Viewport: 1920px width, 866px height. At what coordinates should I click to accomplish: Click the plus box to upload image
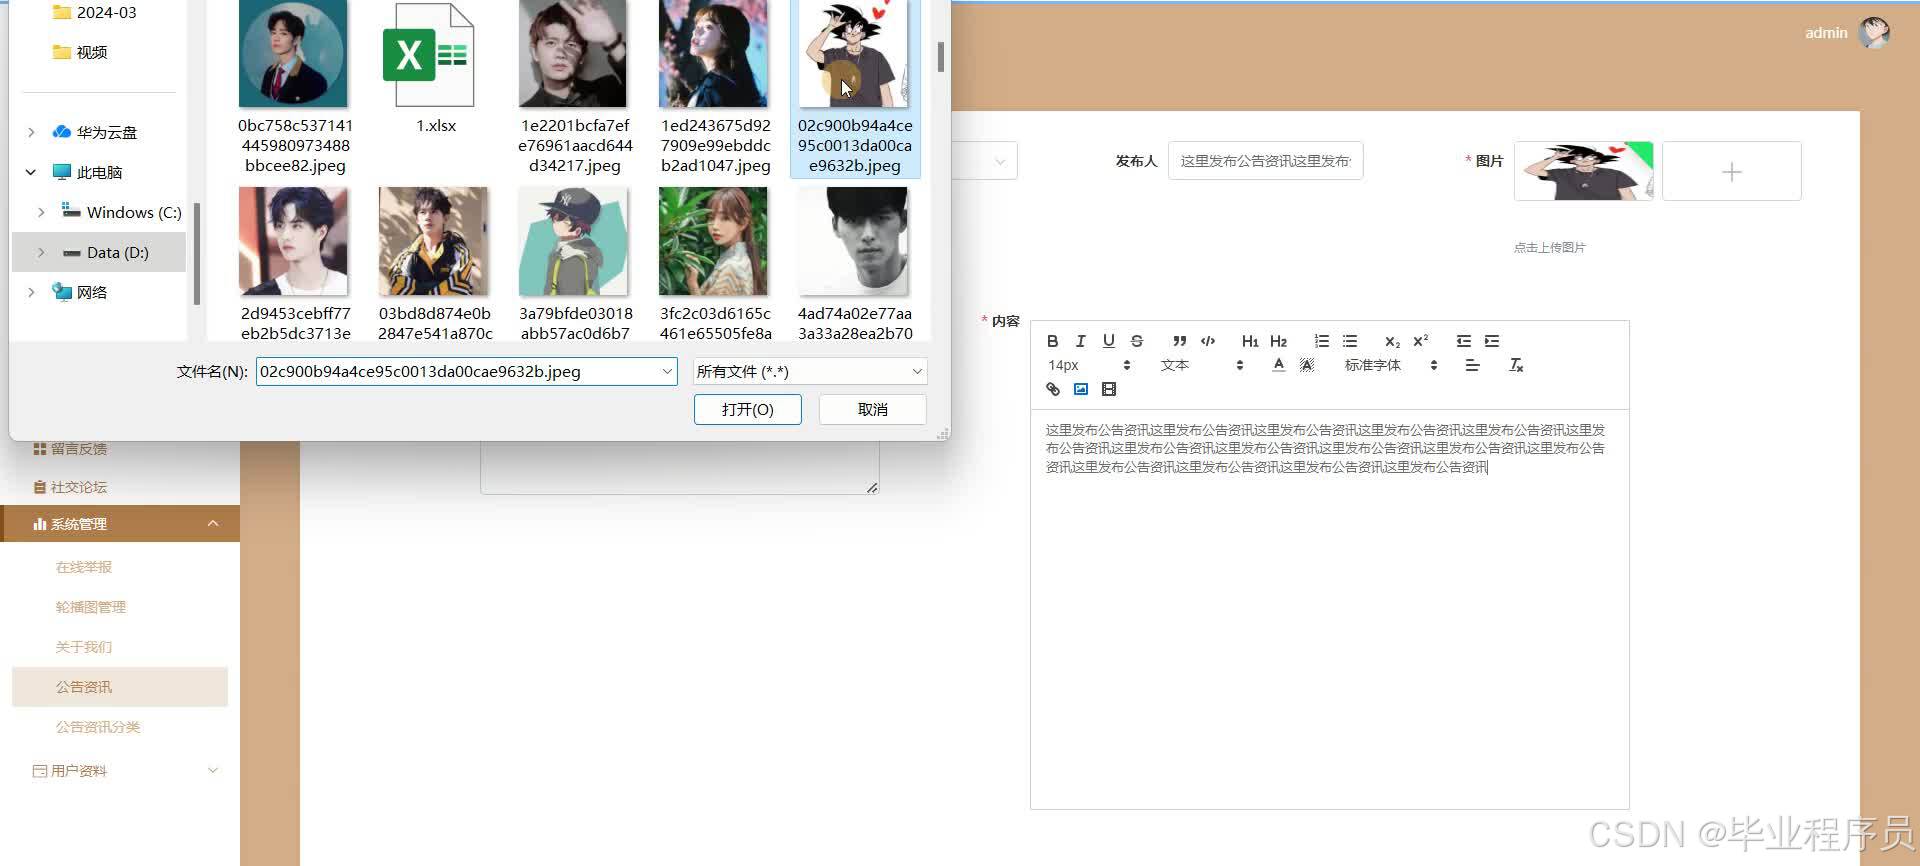click(x=1732, y=172)
